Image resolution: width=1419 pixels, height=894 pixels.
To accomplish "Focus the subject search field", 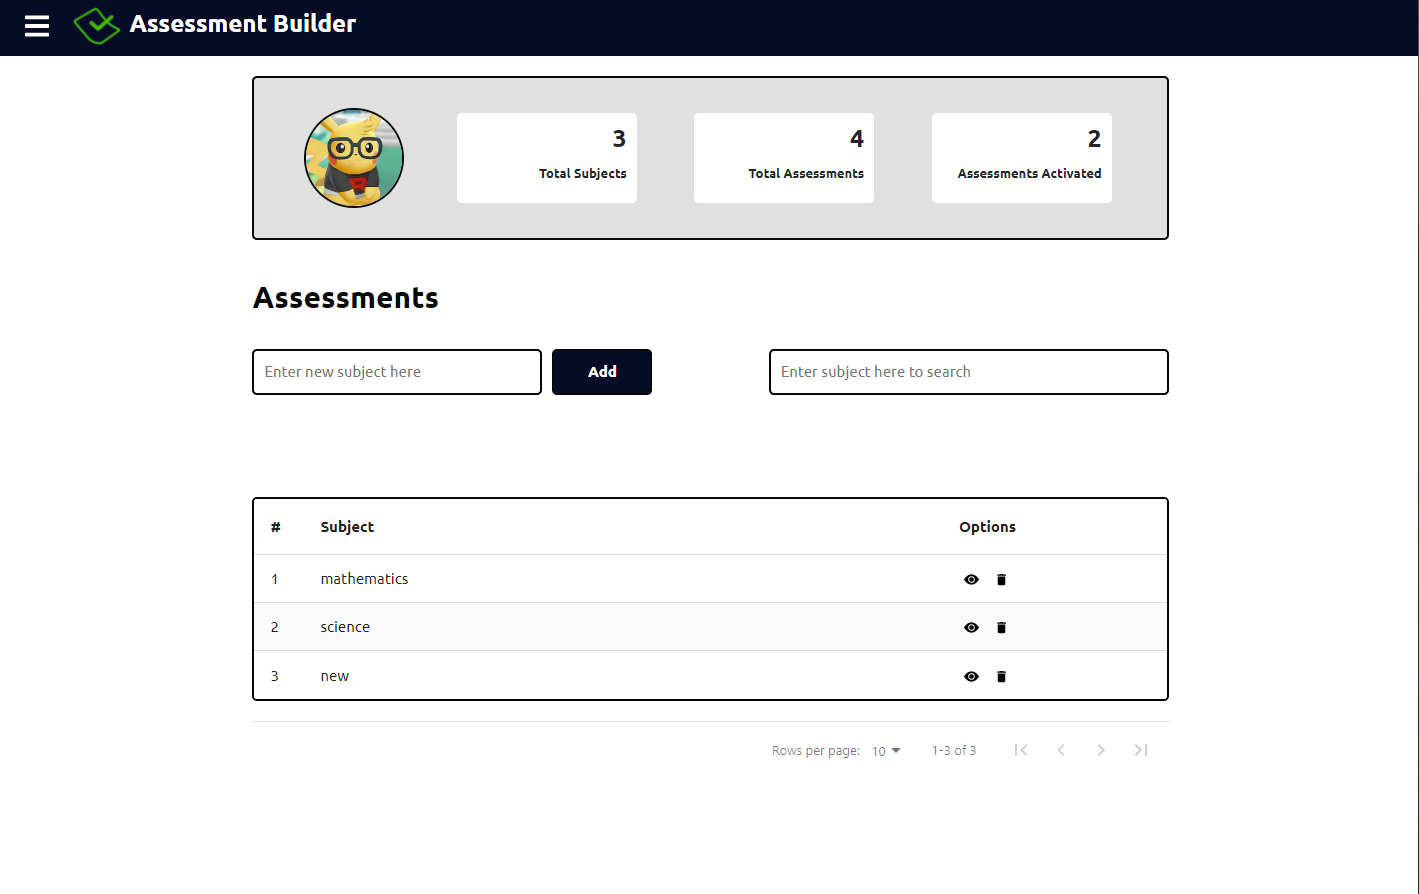I will point(969,372).
